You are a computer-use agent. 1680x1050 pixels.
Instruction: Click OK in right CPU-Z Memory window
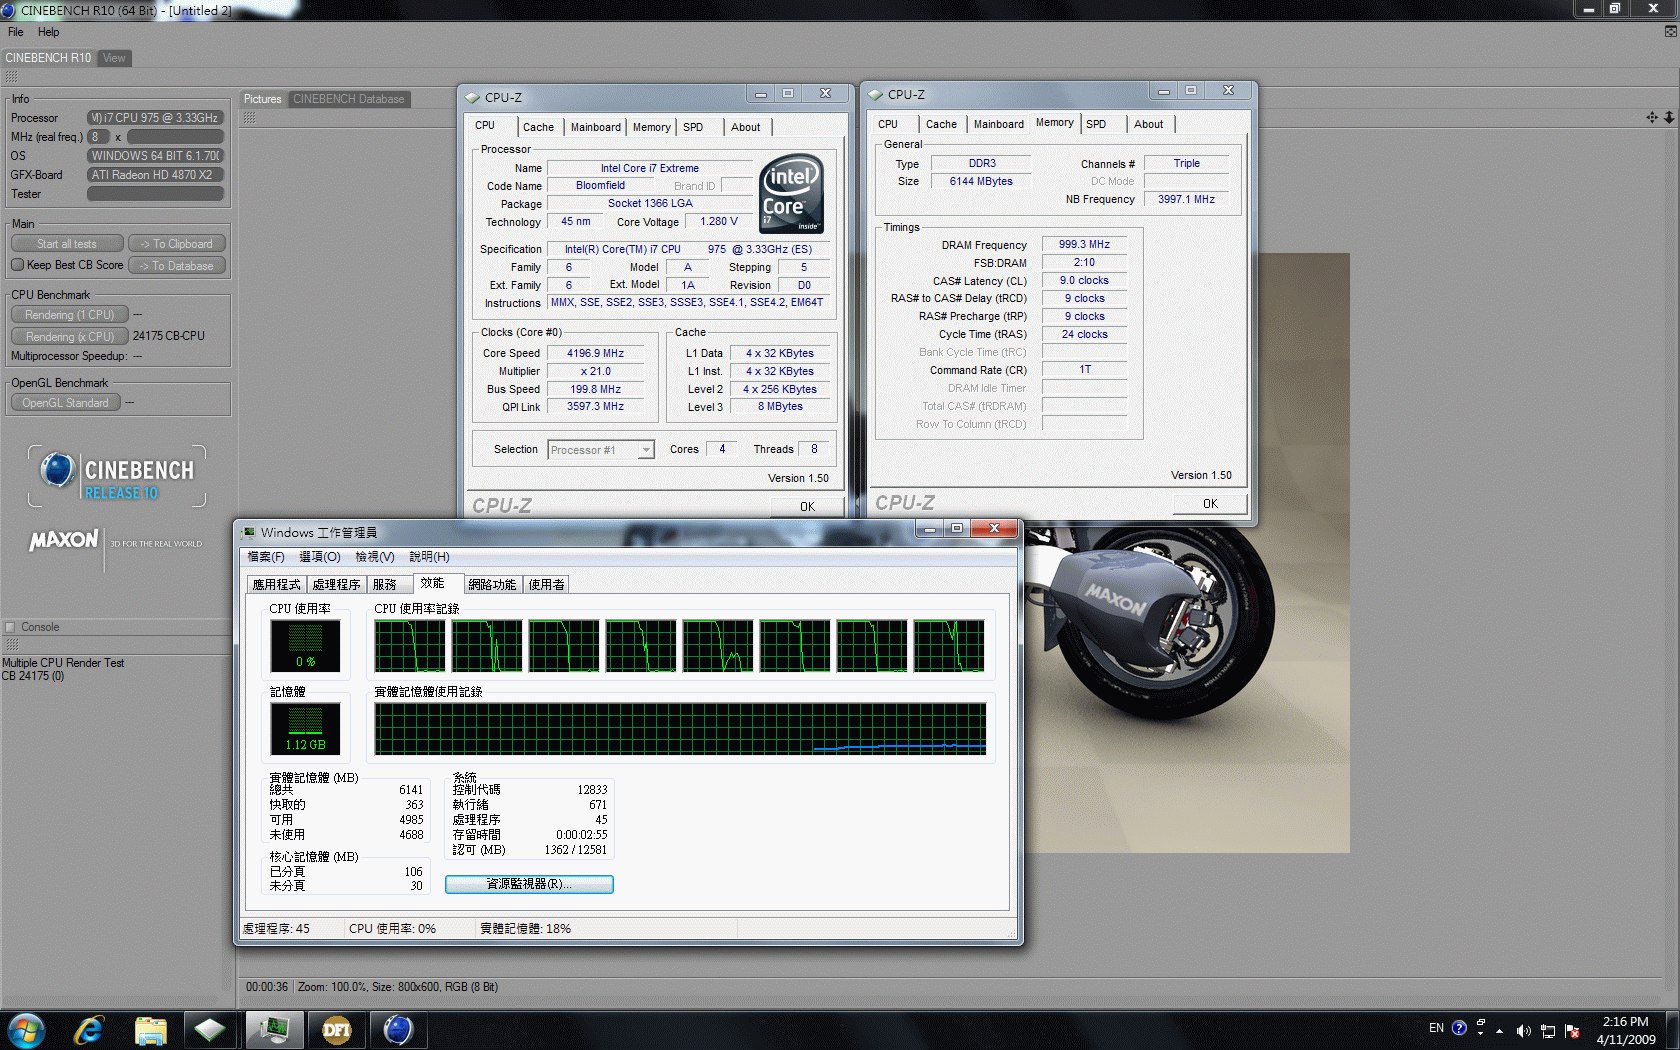click(1210, 503)
